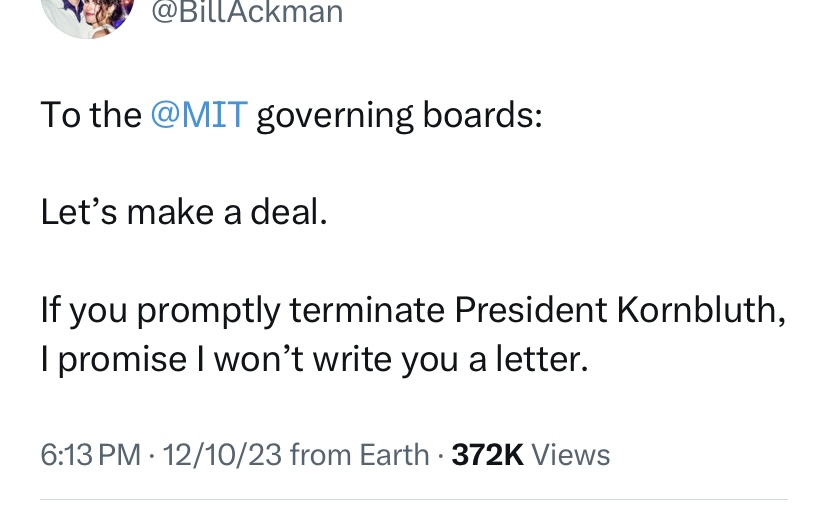Viewport: 828px width, 516px height.
Task: Click the word 'terminate' in tweet
Action: pyautogui.click(x=368, y=309)
